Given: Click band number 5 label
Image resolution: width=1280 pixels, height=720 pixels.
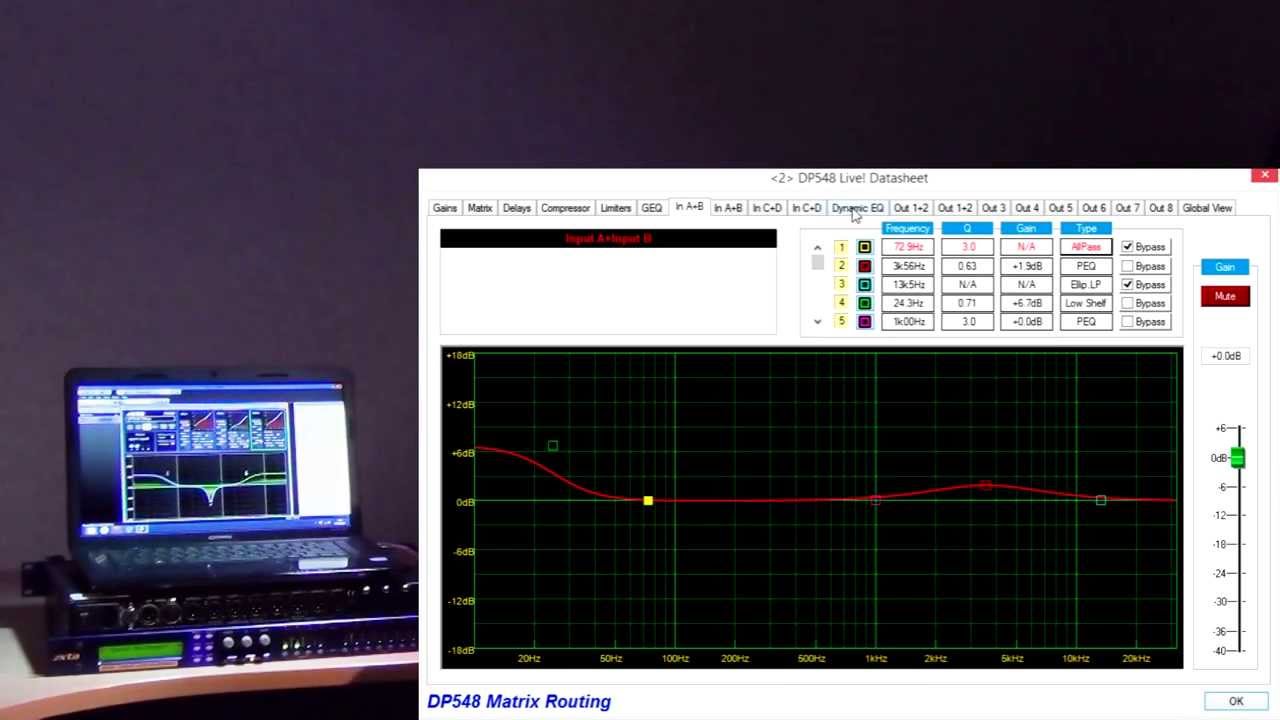Looking at the screenshot, I should (841, 322).
